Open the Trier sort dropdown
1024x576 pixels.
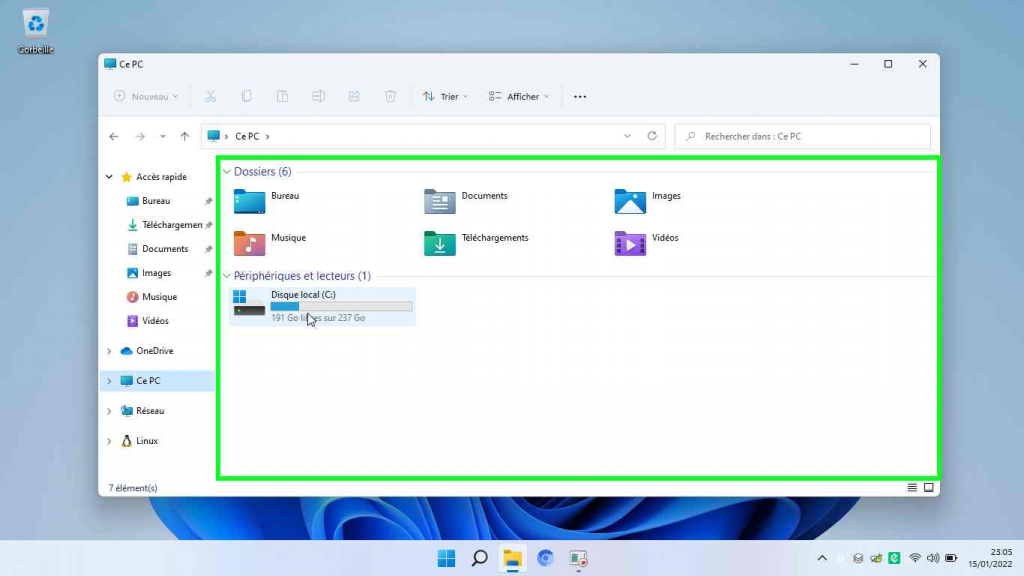(x=445, y=96)
